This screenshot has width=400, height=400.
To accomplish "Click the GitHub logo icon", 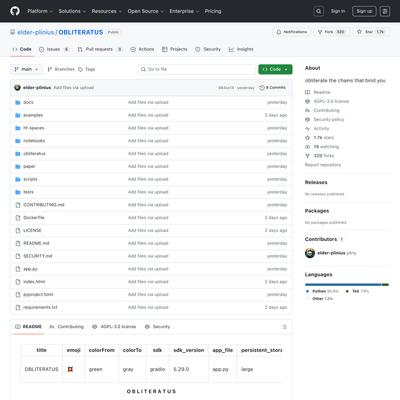I will [15, 11].
